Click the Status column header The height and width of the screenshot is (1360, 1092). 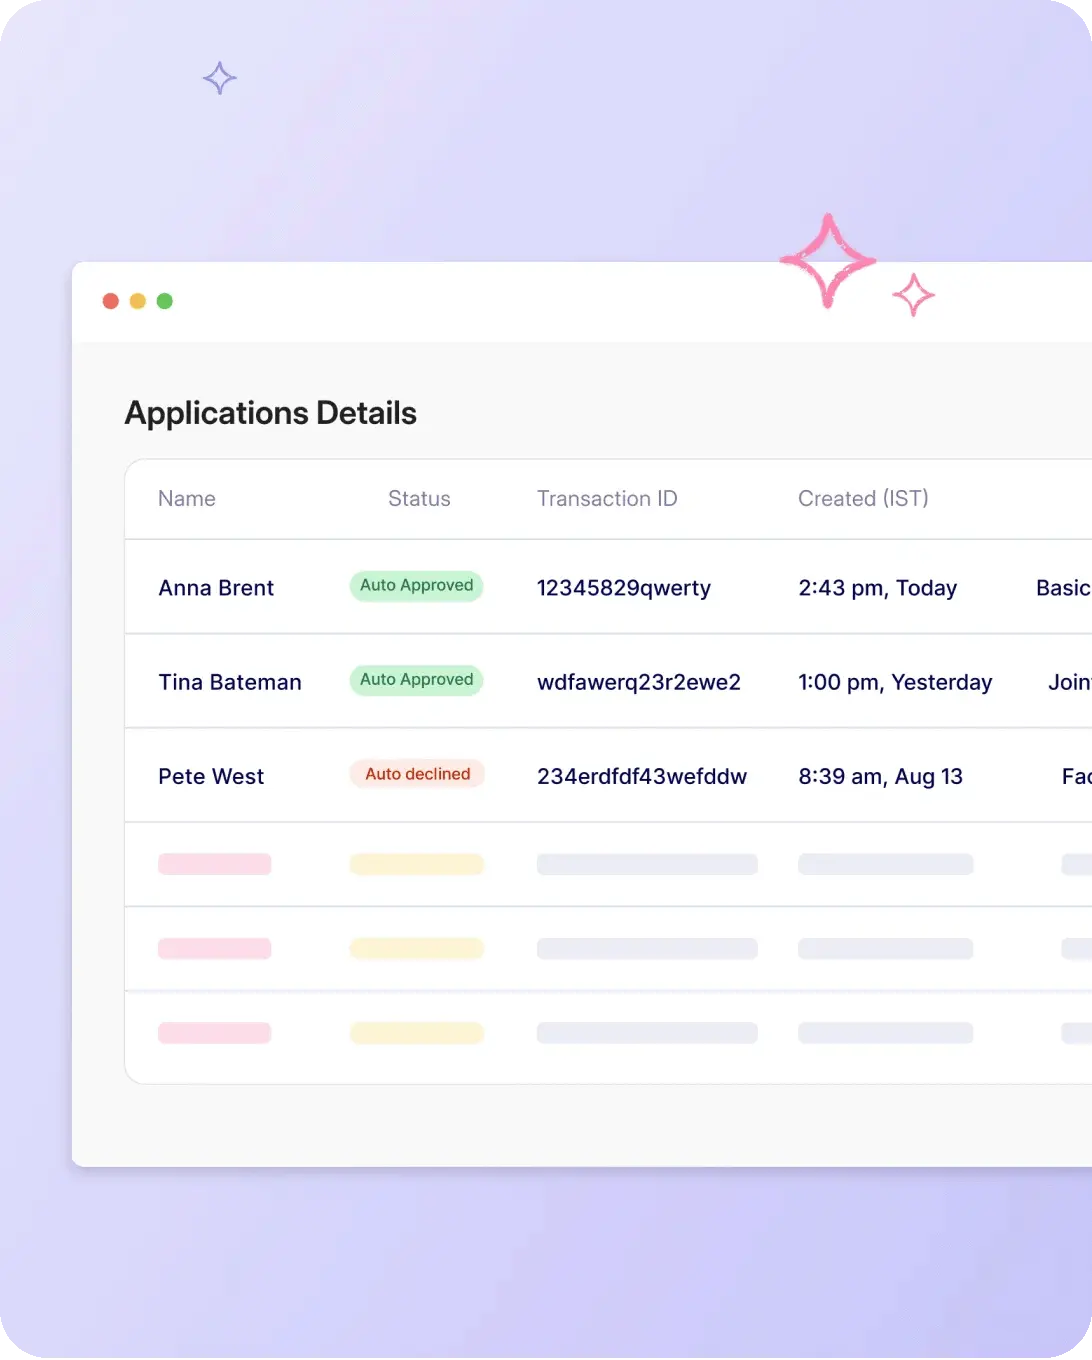click(x=419, y=498)
